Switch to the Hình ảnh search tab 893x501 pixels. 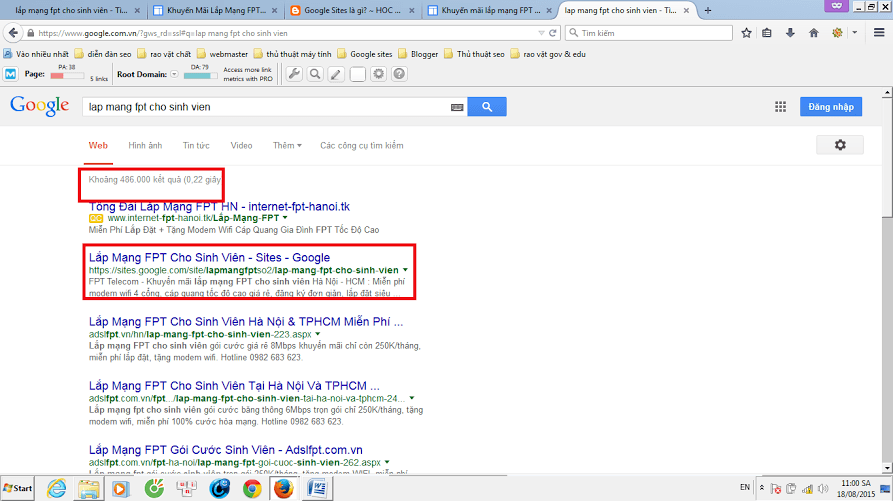coord(145,145)
